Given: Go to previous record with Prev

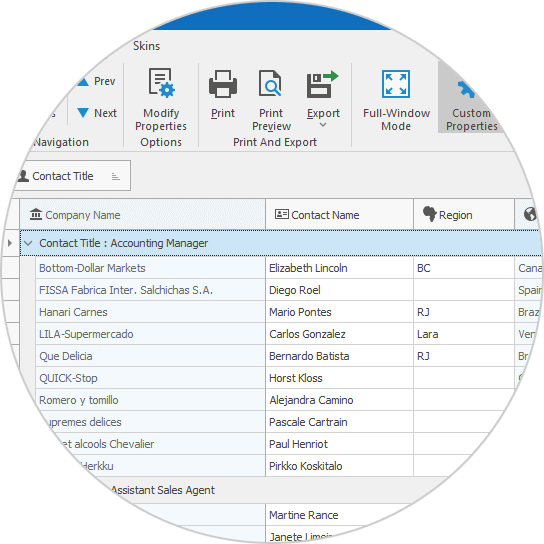Looking at the screenshot, I should 97,81.
